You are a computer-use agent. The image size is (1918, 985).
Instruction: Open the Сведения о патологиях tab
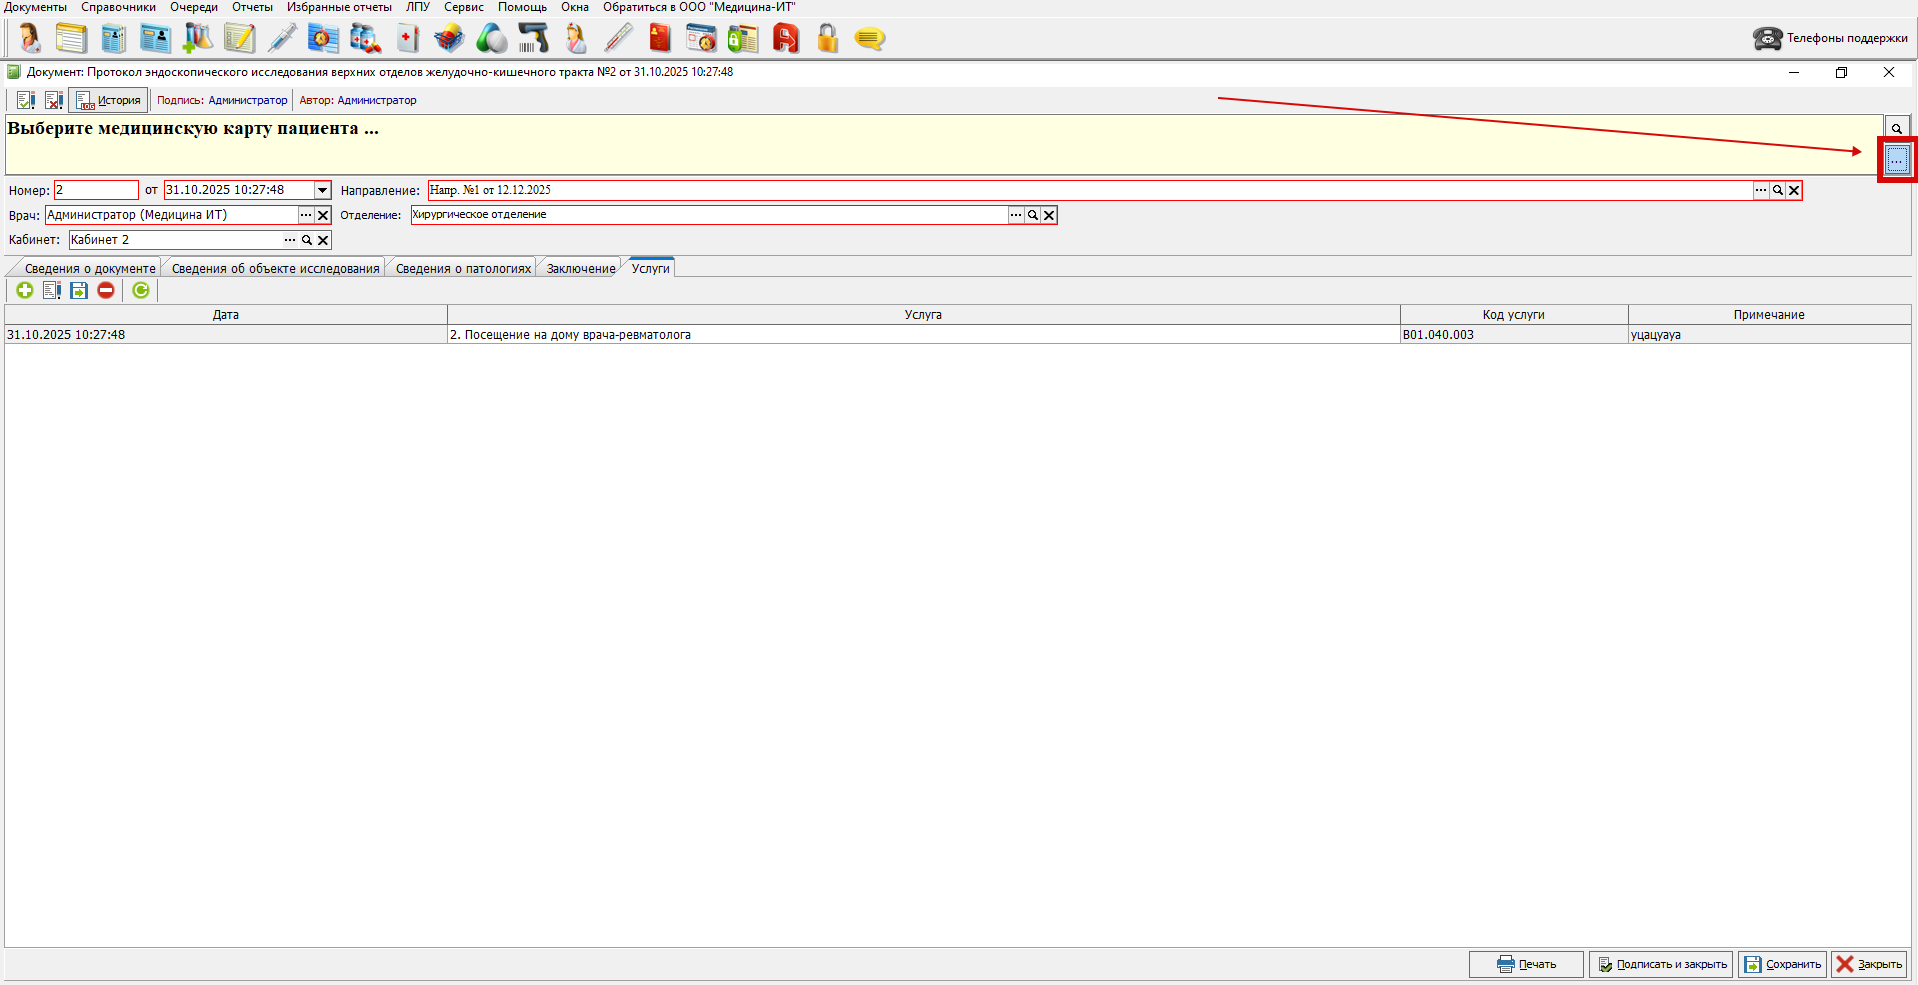463,268
